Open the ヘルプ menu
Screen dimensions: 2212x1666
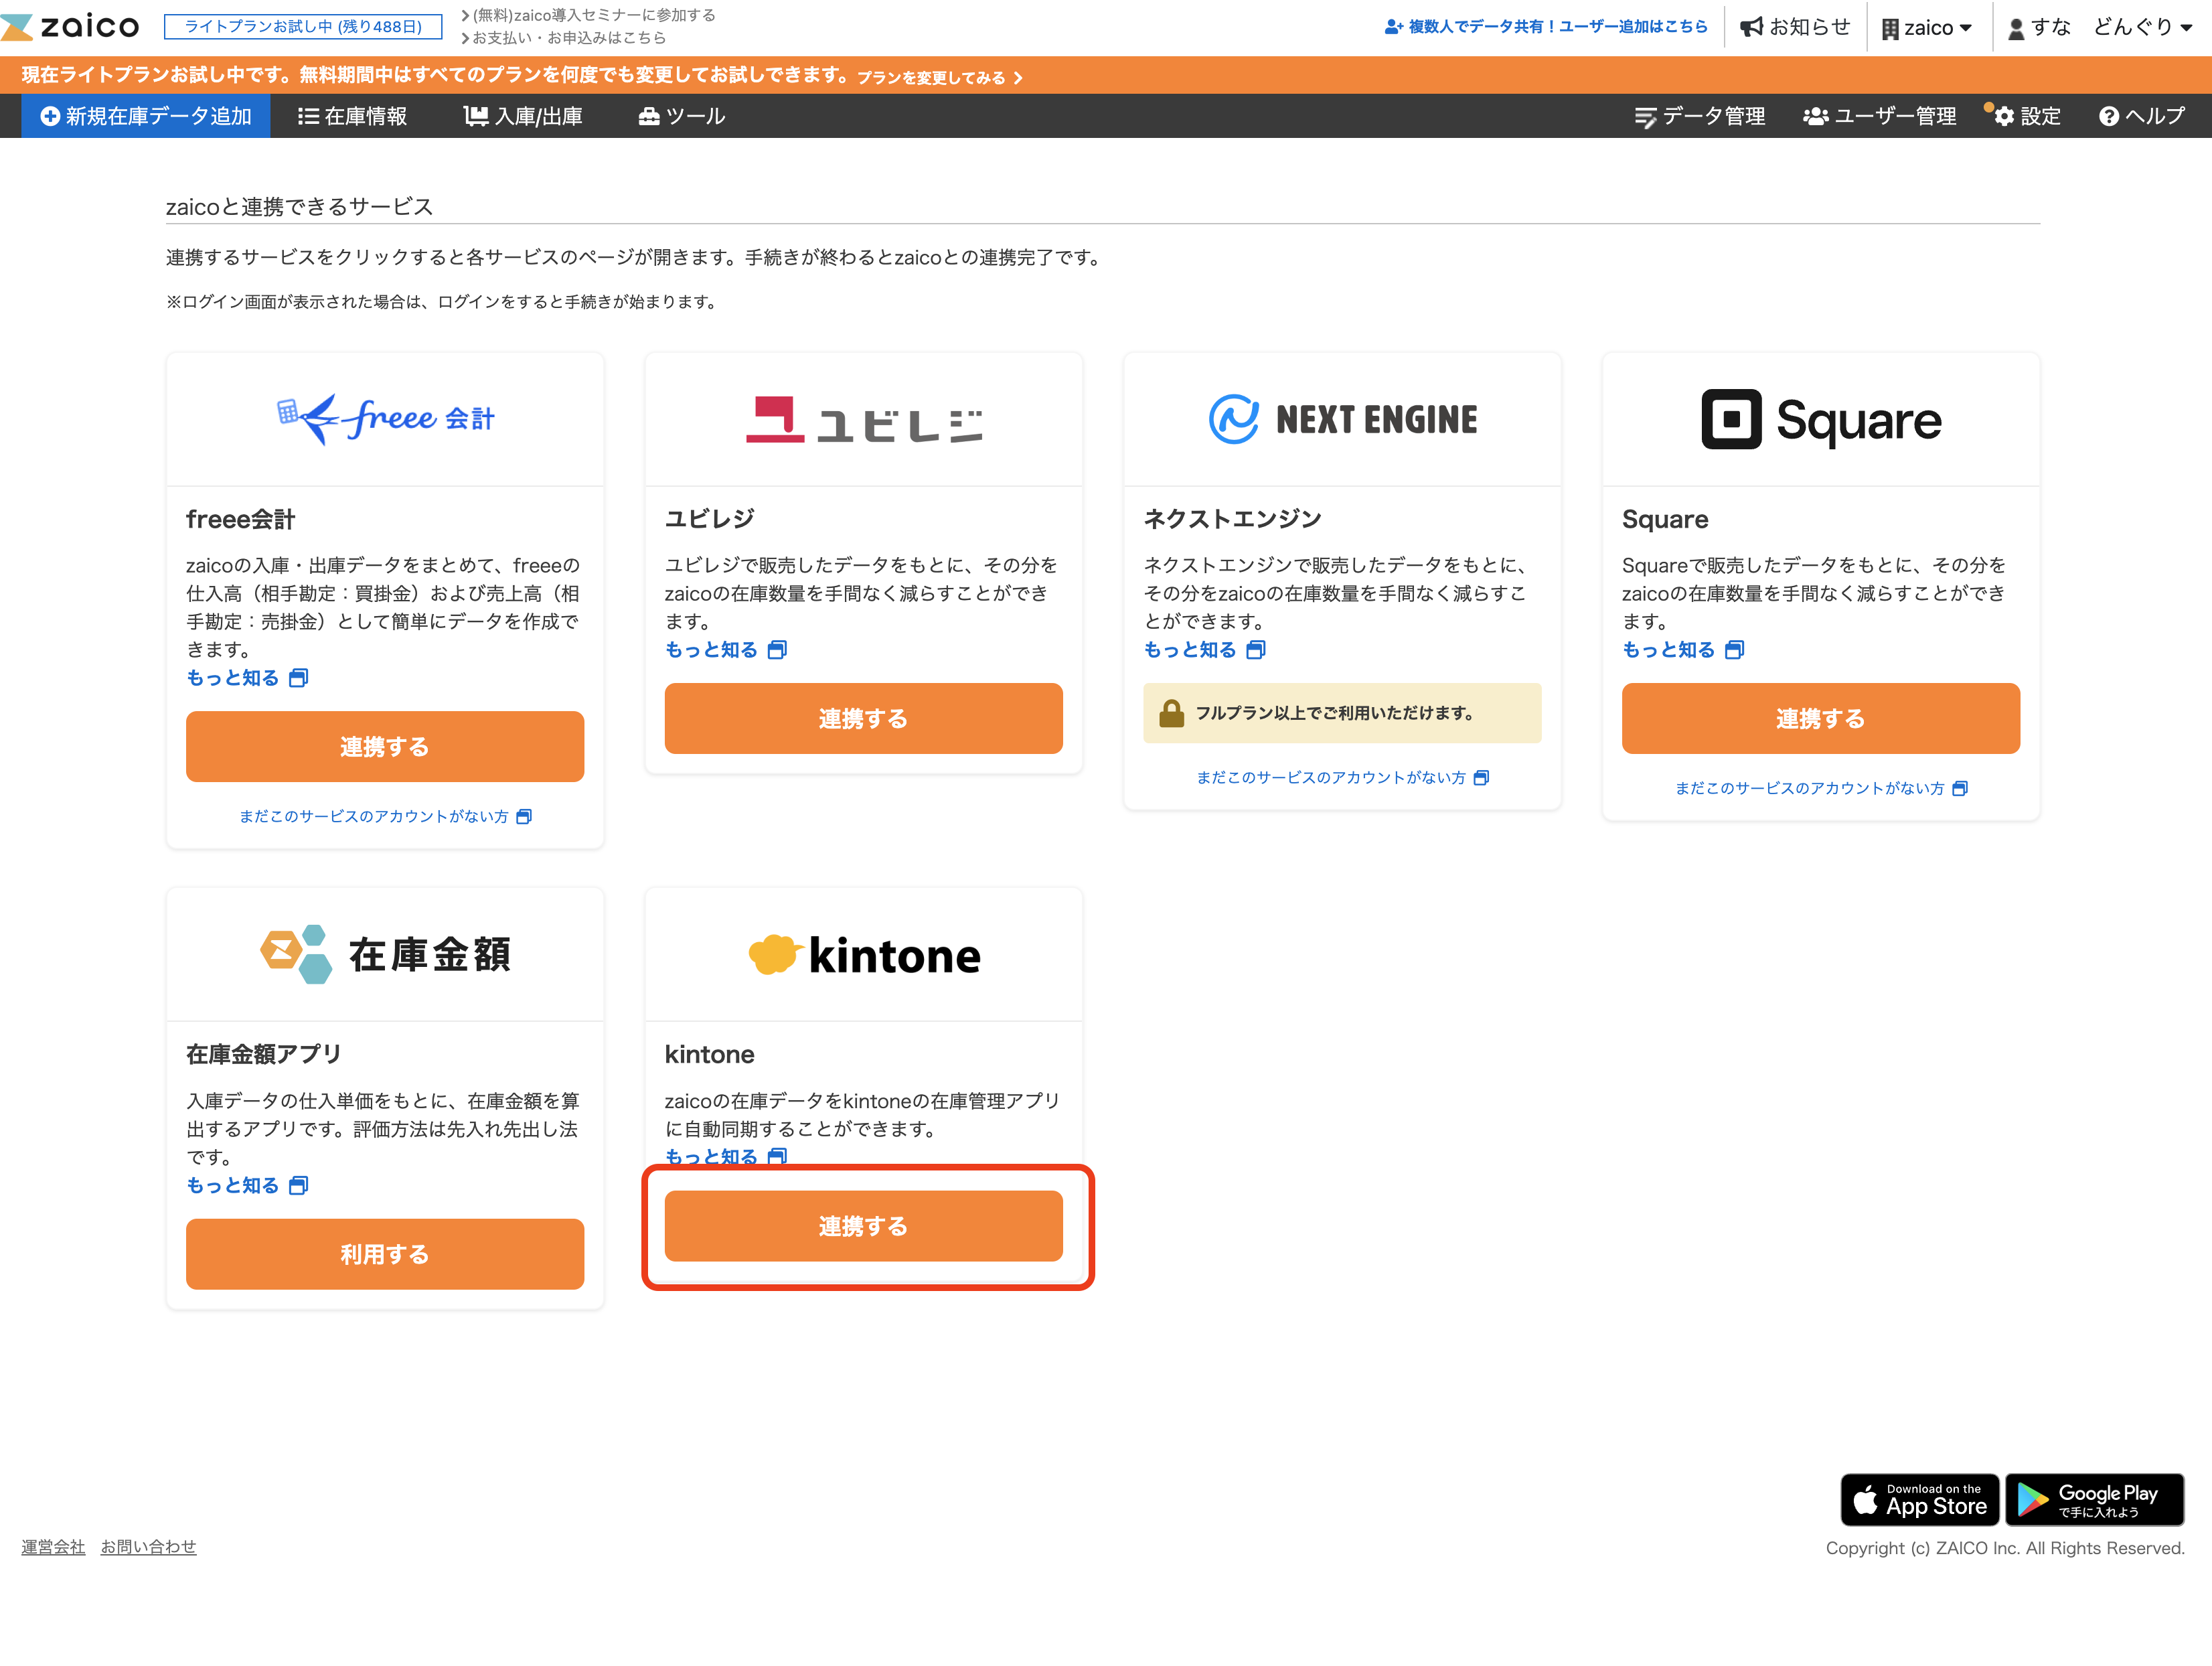2142,117
